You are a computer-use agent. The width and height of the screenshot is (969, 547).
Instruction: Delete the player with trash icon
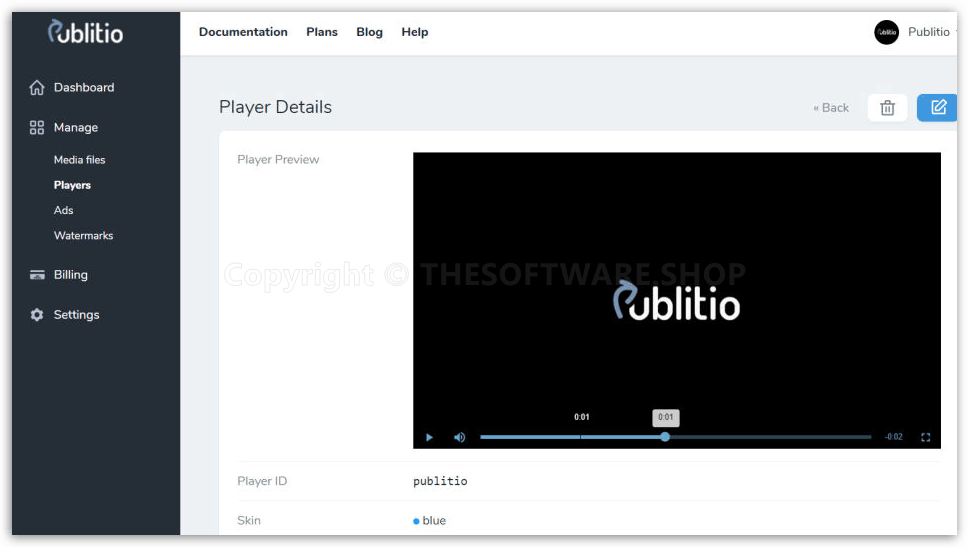tap(887, 108)
